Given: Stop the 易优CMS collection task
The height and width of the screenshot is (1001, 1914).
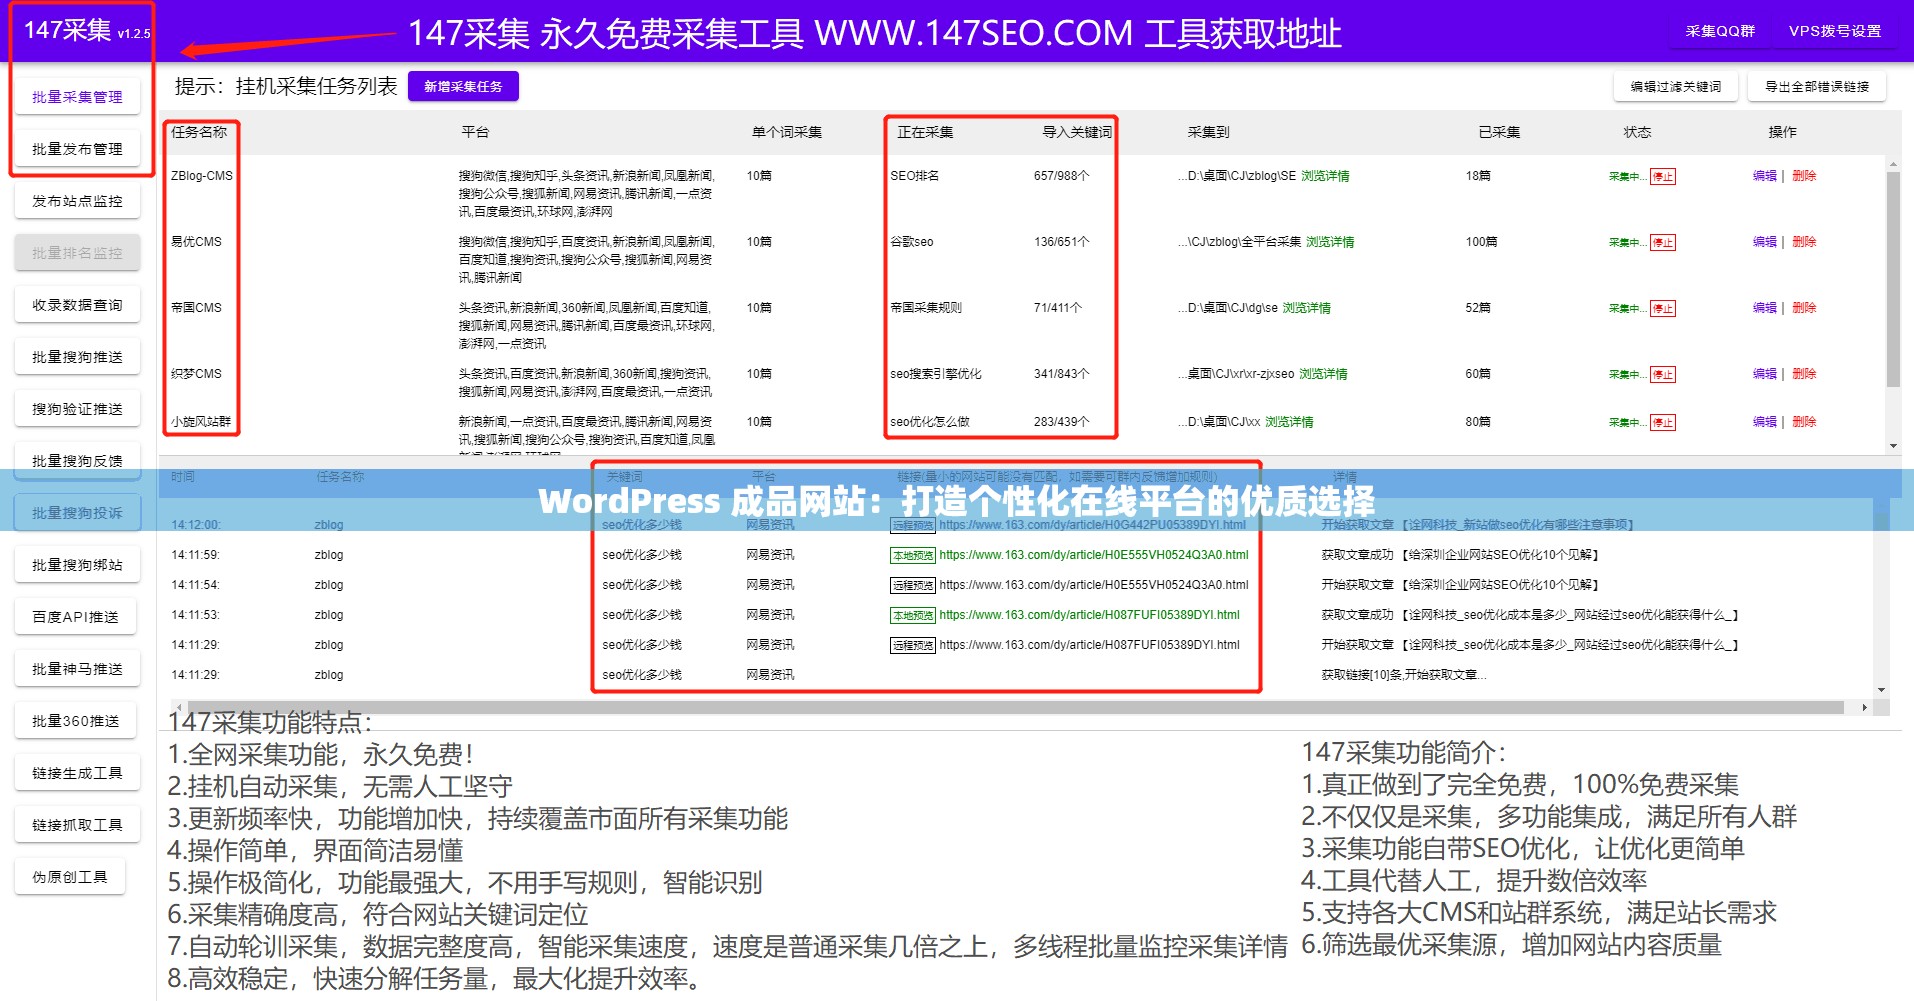Looking at the screenshot, I should tap(1663, 241).
